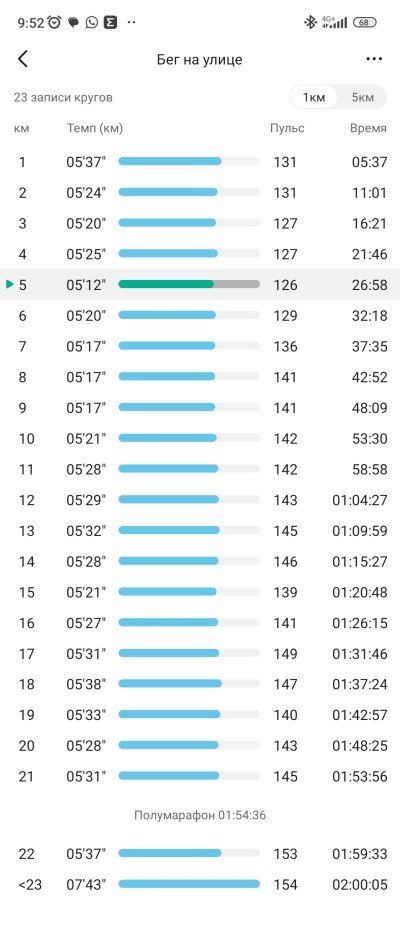Tap the Полумарафон 01:54:36 label
Image resolution: width=400 pixels, height=943 pixels.
(200, 816)
